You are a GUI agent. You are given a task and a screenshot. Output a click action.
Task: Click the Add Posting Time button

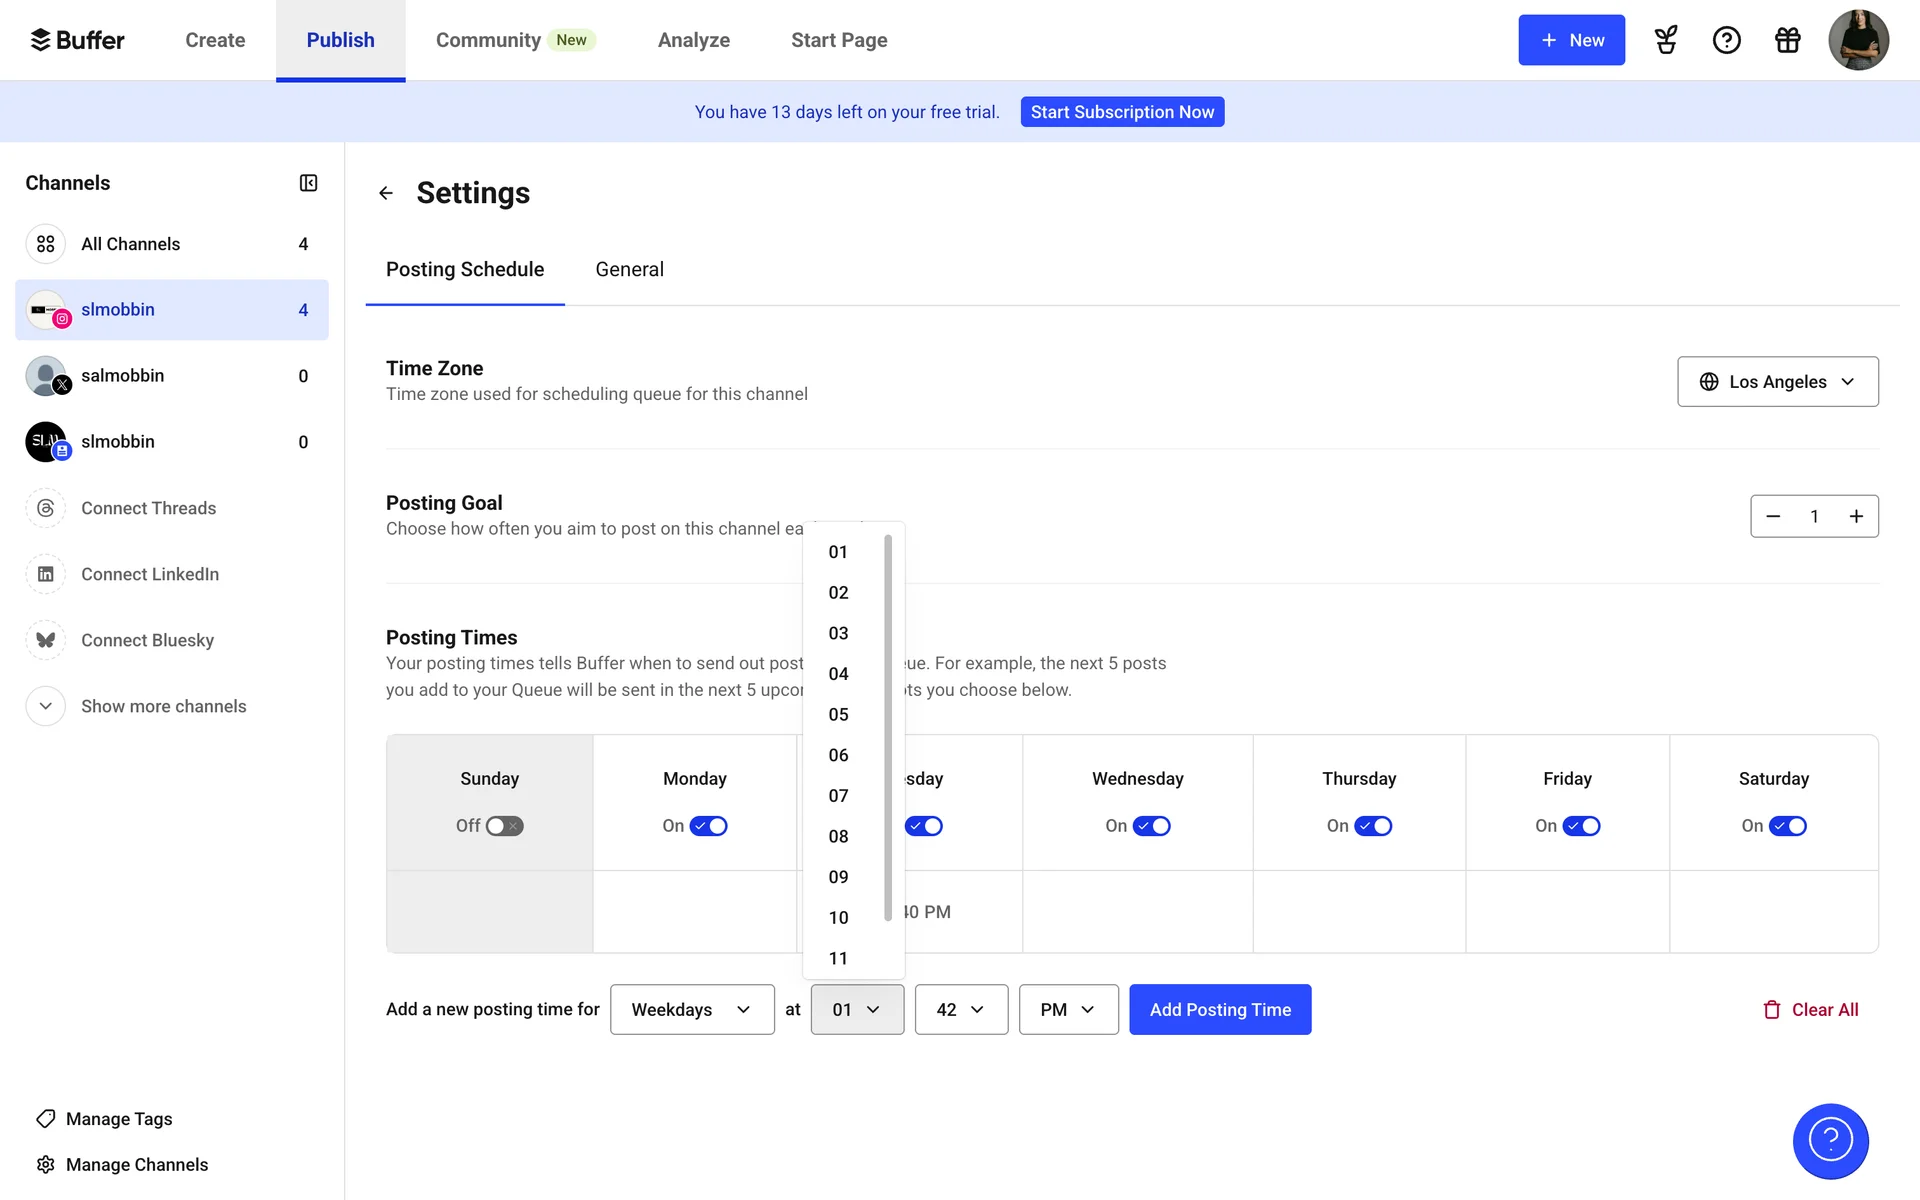[x=1219, y=1010]
